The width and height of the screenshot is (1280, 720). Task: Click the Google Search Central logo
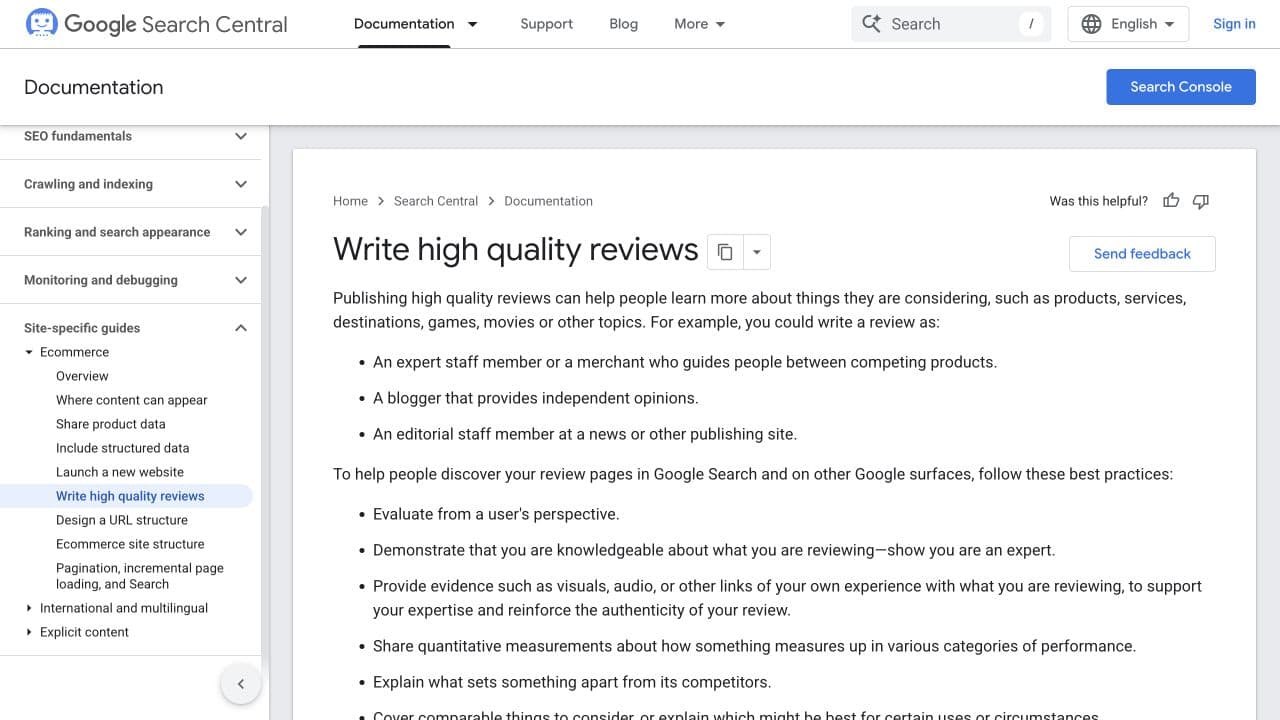[x=156, y=24]
